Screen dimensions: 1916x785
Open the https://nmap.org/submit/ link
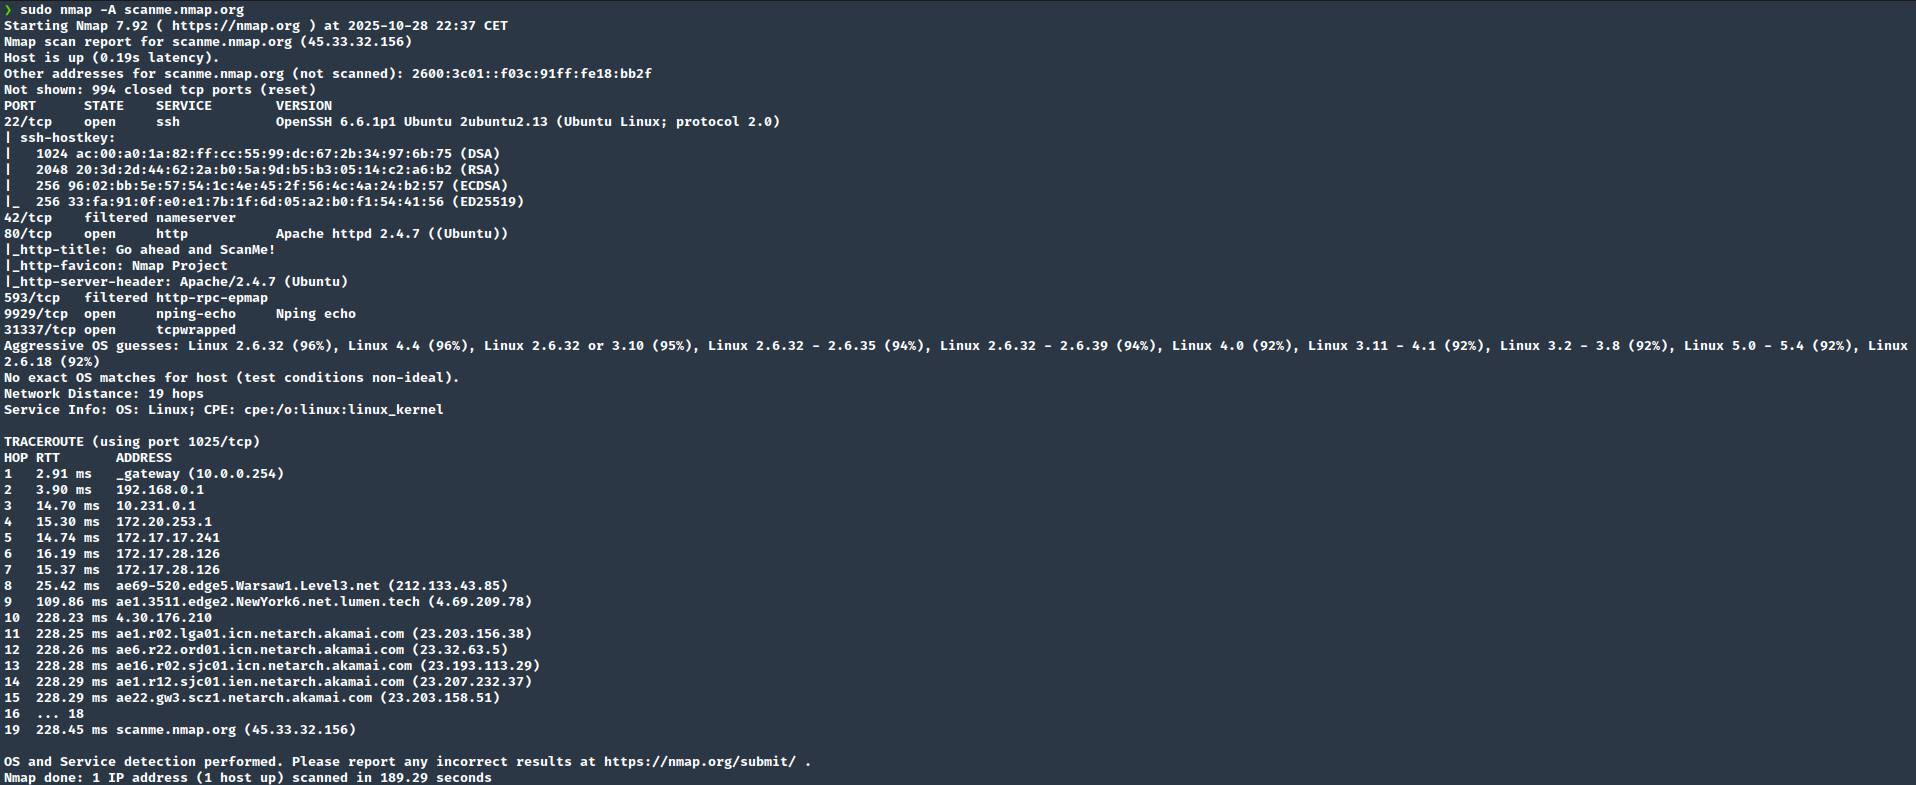[x=699, y=762]
